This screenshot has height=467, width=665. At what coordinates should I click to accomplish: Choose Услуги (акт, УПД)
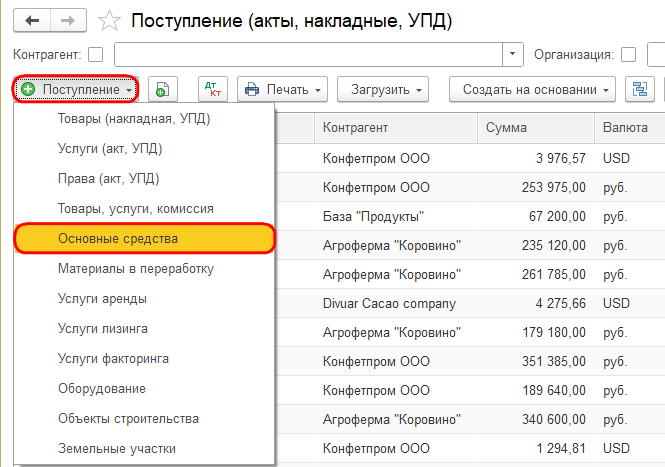click(x=144, y=148)
